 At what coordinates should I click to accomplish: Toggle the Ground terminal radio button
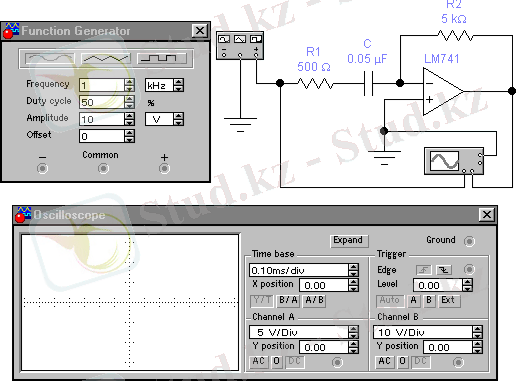tap(469, 241)
